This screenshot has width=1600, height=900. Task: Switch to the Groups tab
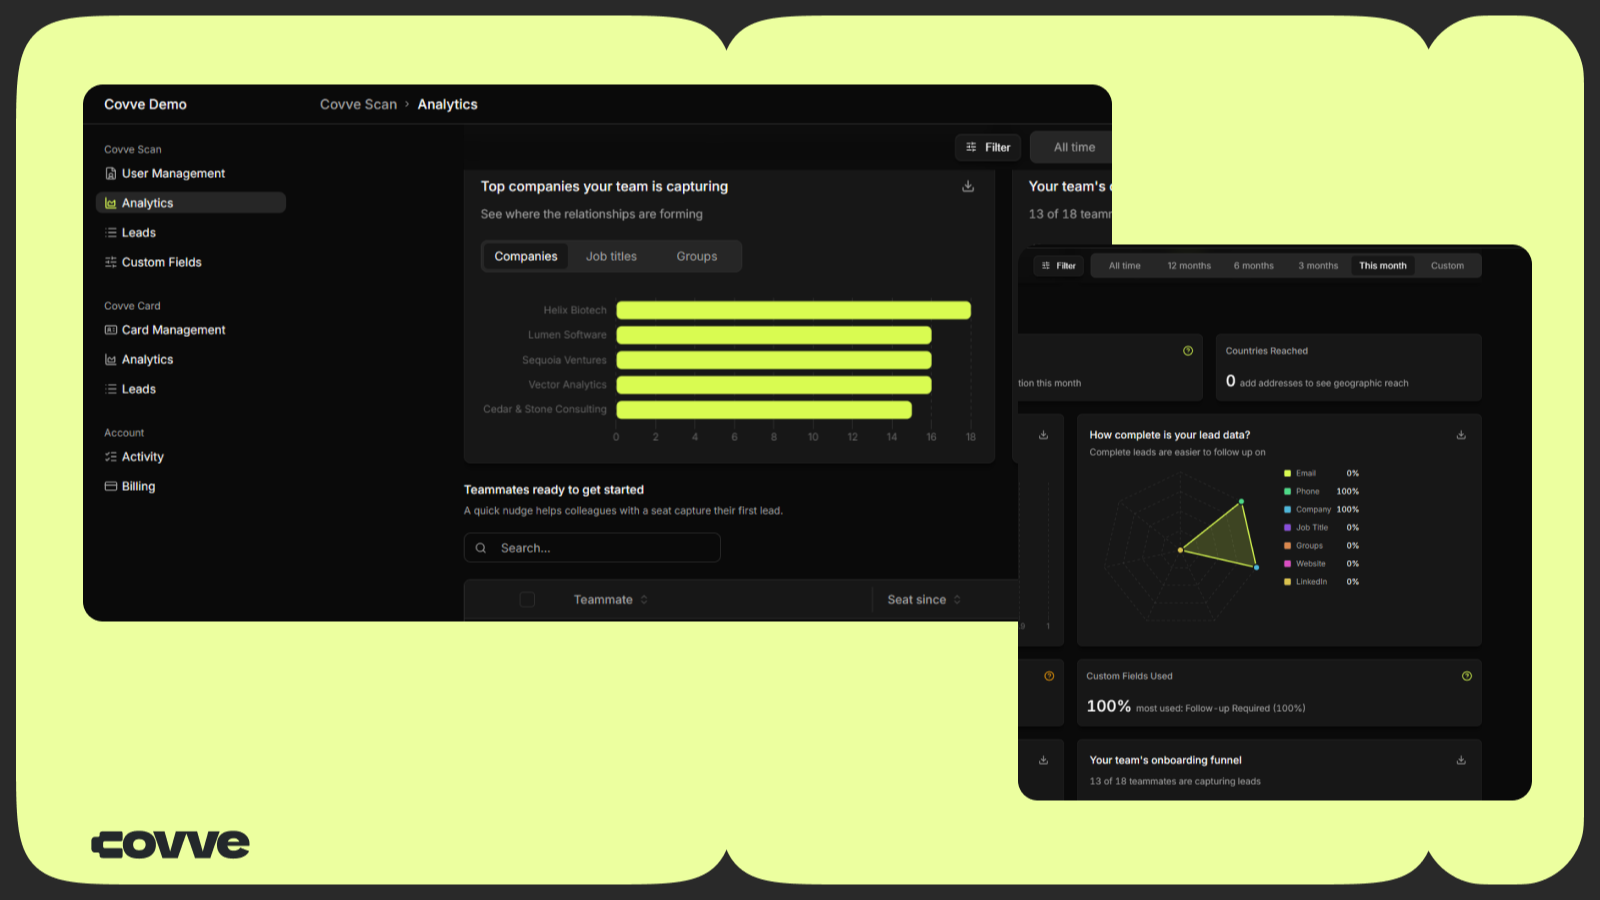pyautogui.click(x=697, y=257)
